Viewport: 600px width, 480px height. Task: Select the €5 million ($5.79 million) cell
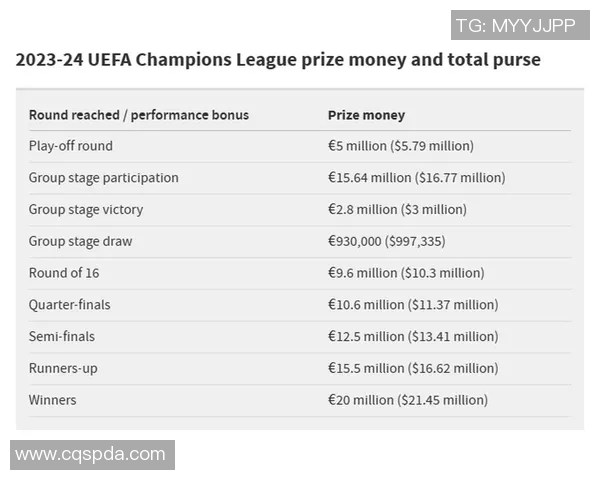click(x=400, y=146)
